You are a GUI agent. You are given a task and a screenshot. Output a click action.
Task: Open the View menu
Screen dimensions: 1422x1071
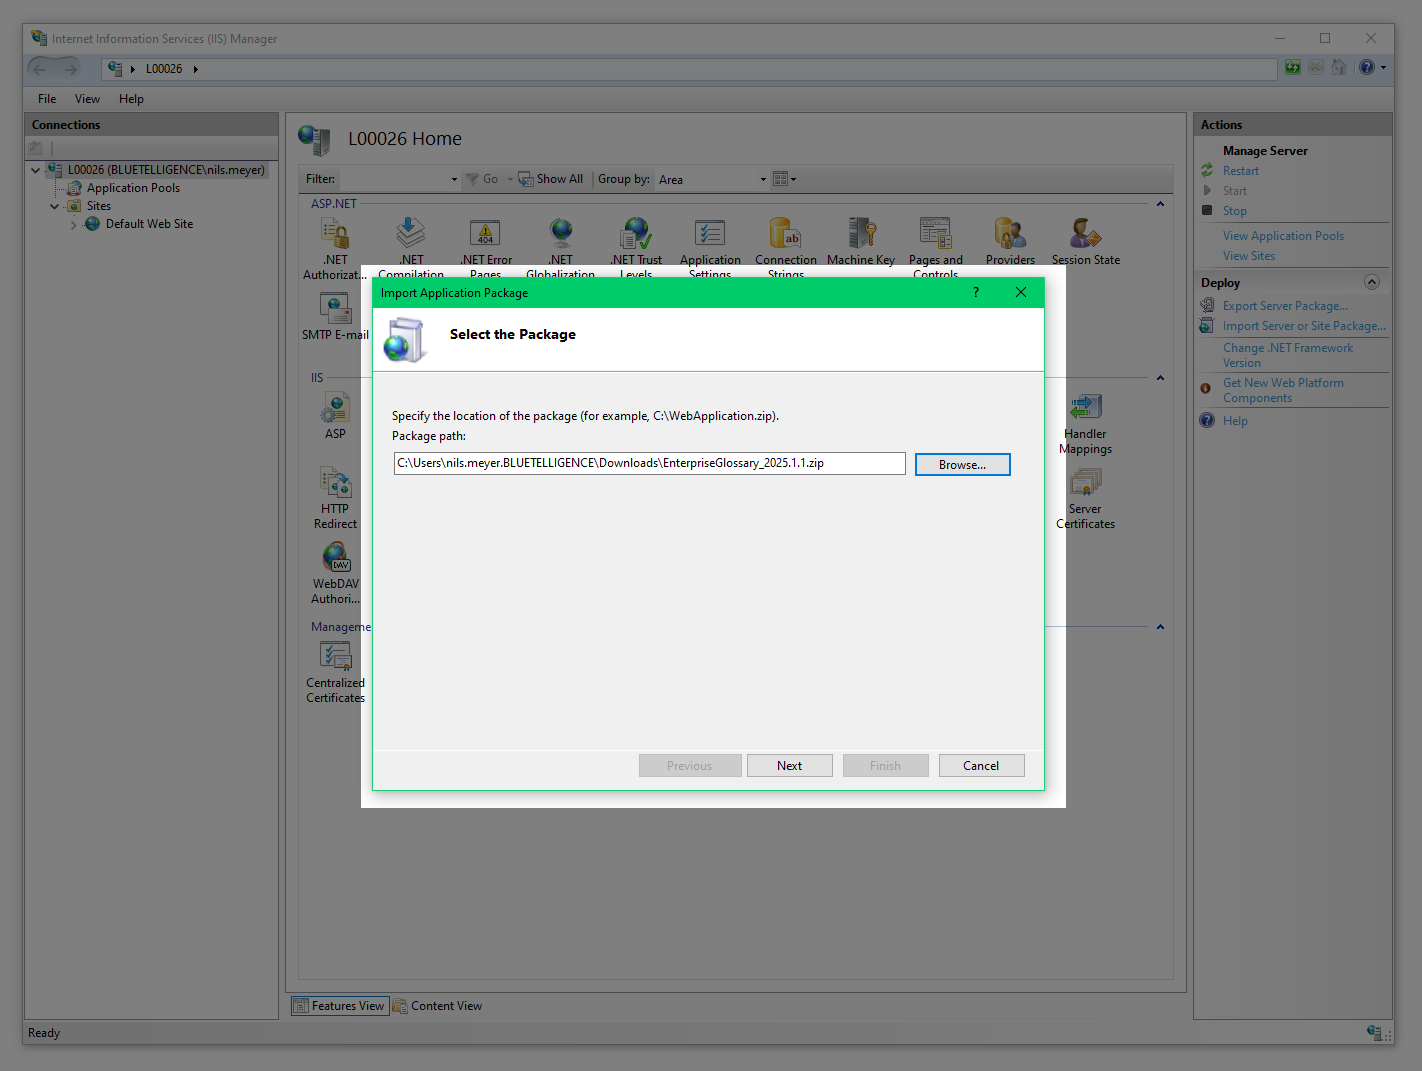87,99
